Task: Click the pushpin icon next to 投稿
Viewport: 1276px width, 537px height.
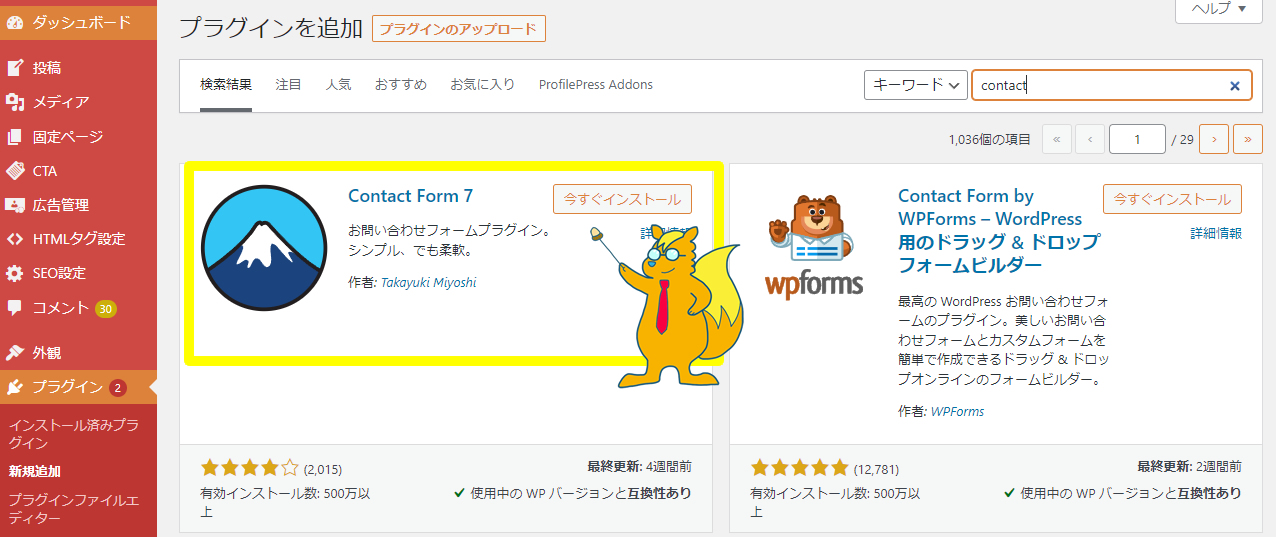Action: (x=15, y=68)
